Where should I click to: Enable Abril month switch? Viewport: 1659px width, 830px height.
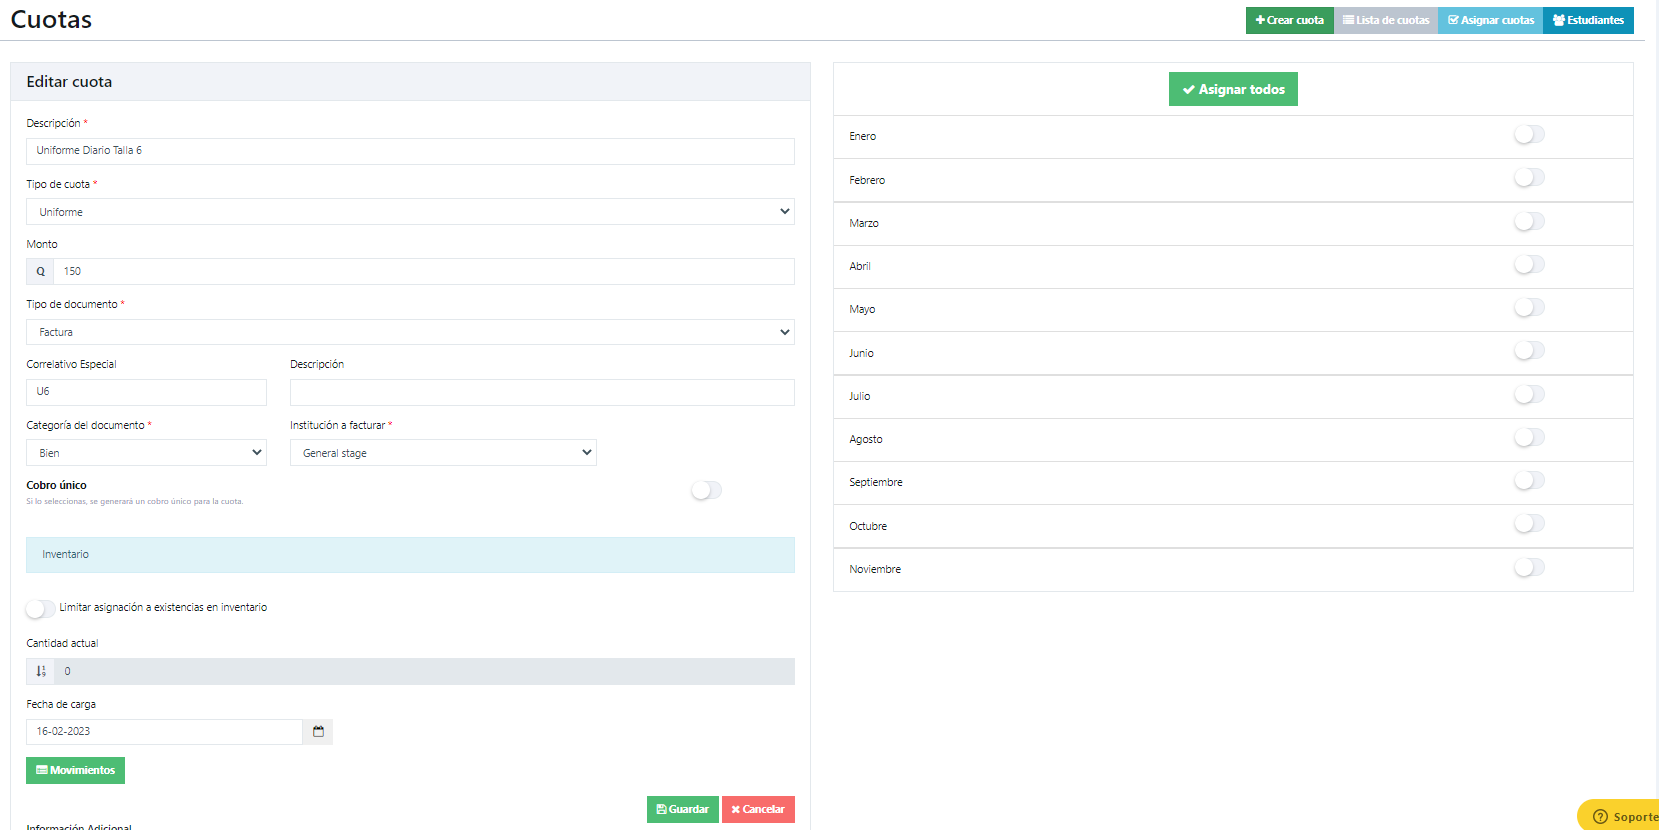1529,265
